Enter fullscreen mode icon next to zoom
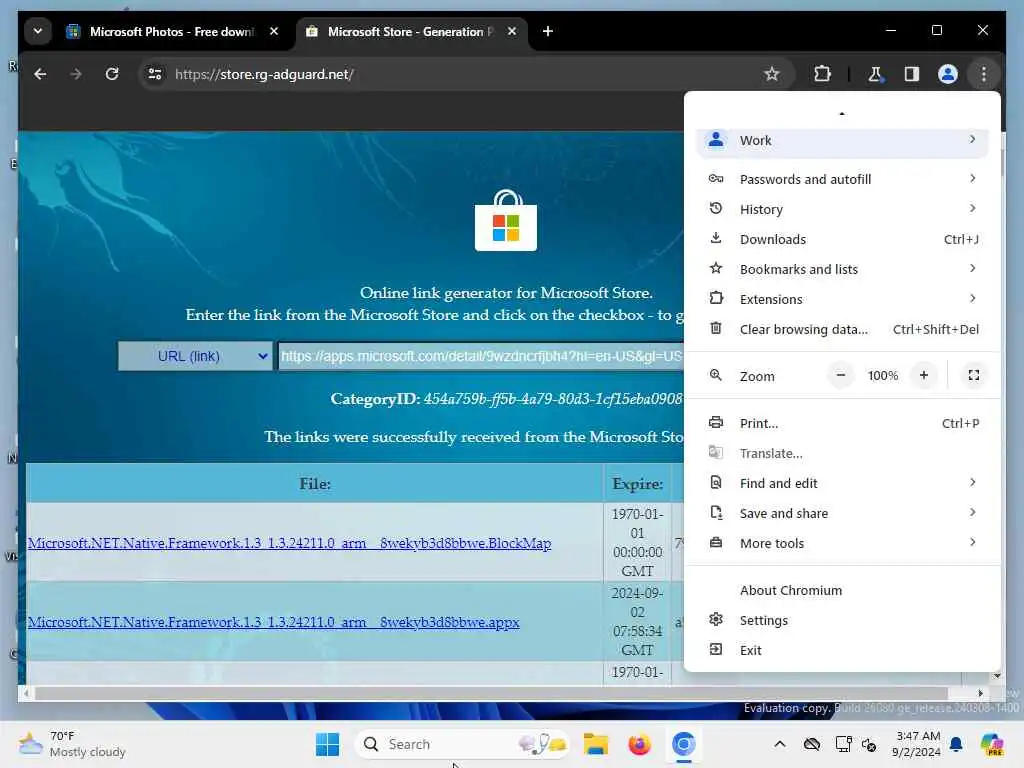Viewport: 1024px width, 768px height. coord(973,376)
